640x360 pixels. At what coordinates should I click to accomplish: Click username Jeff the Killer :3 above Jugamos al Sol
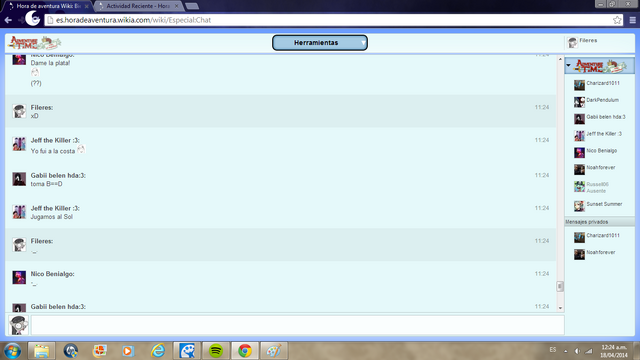point(55,208)
